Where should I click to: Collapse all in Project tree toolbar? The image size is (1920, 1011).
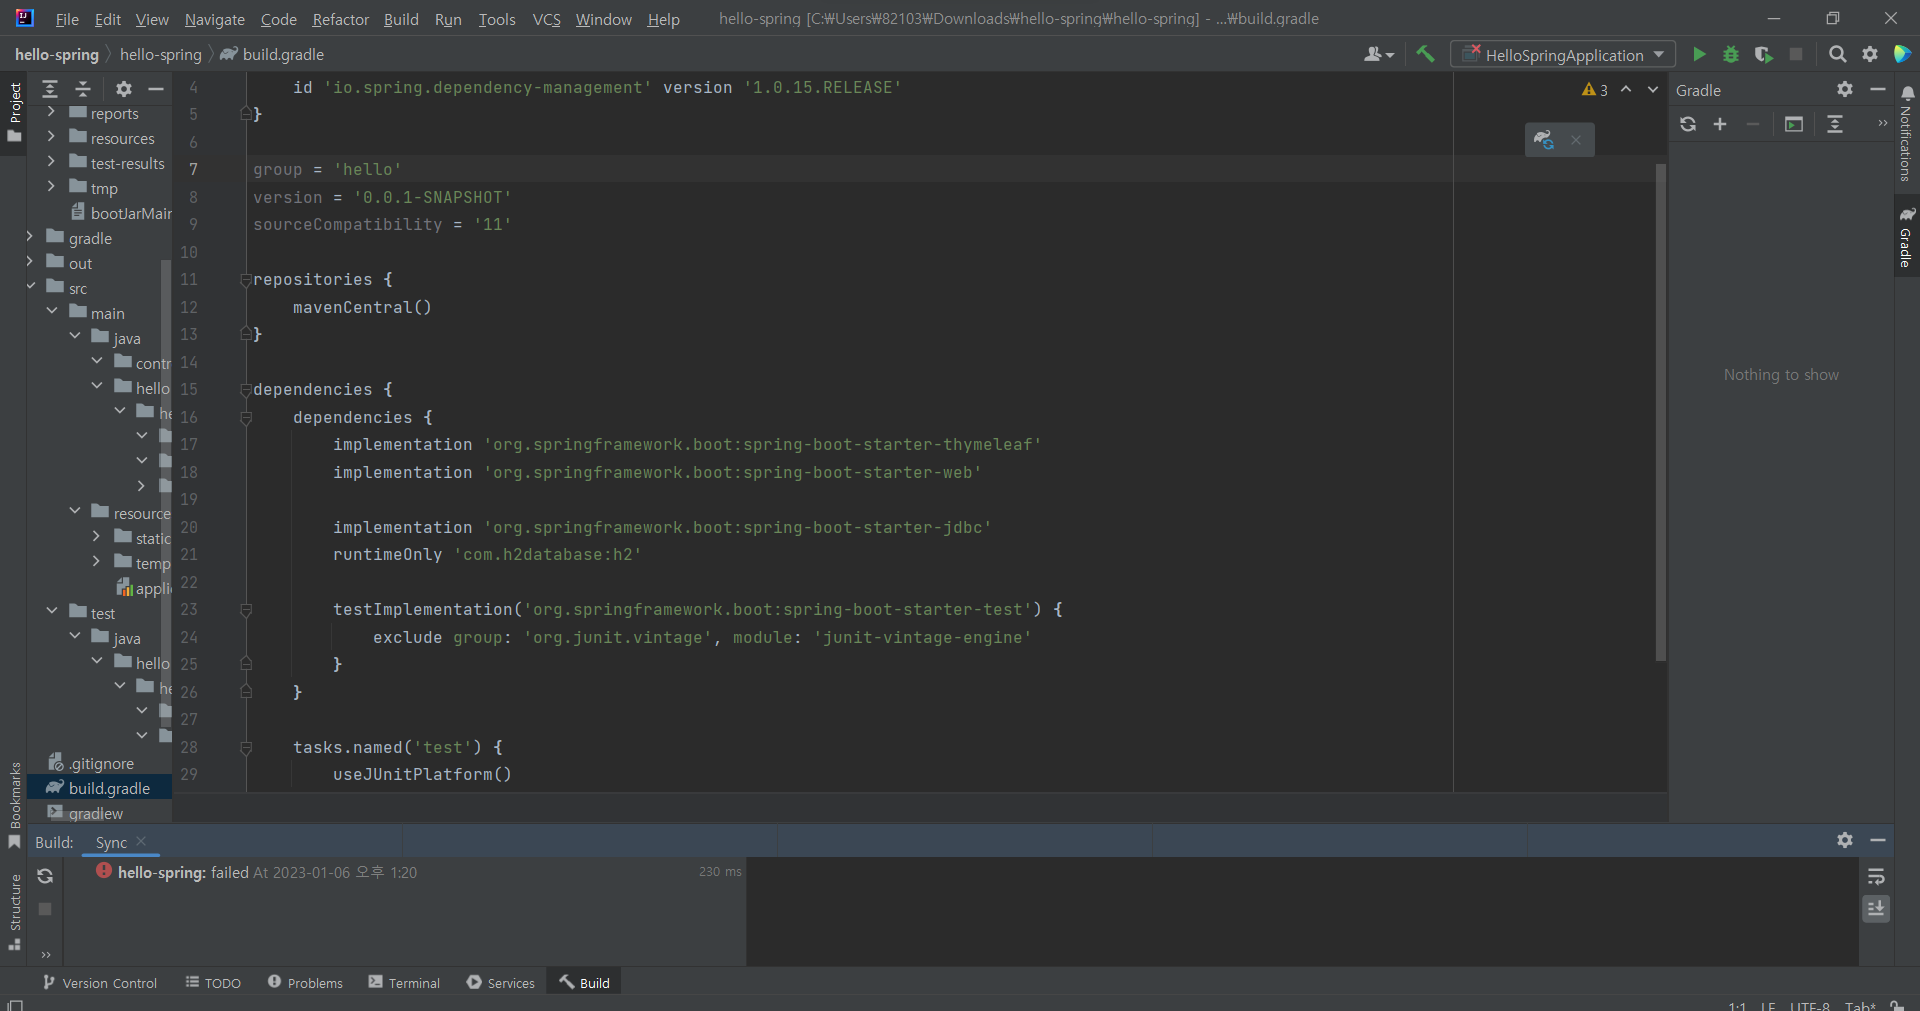point(83,89)
